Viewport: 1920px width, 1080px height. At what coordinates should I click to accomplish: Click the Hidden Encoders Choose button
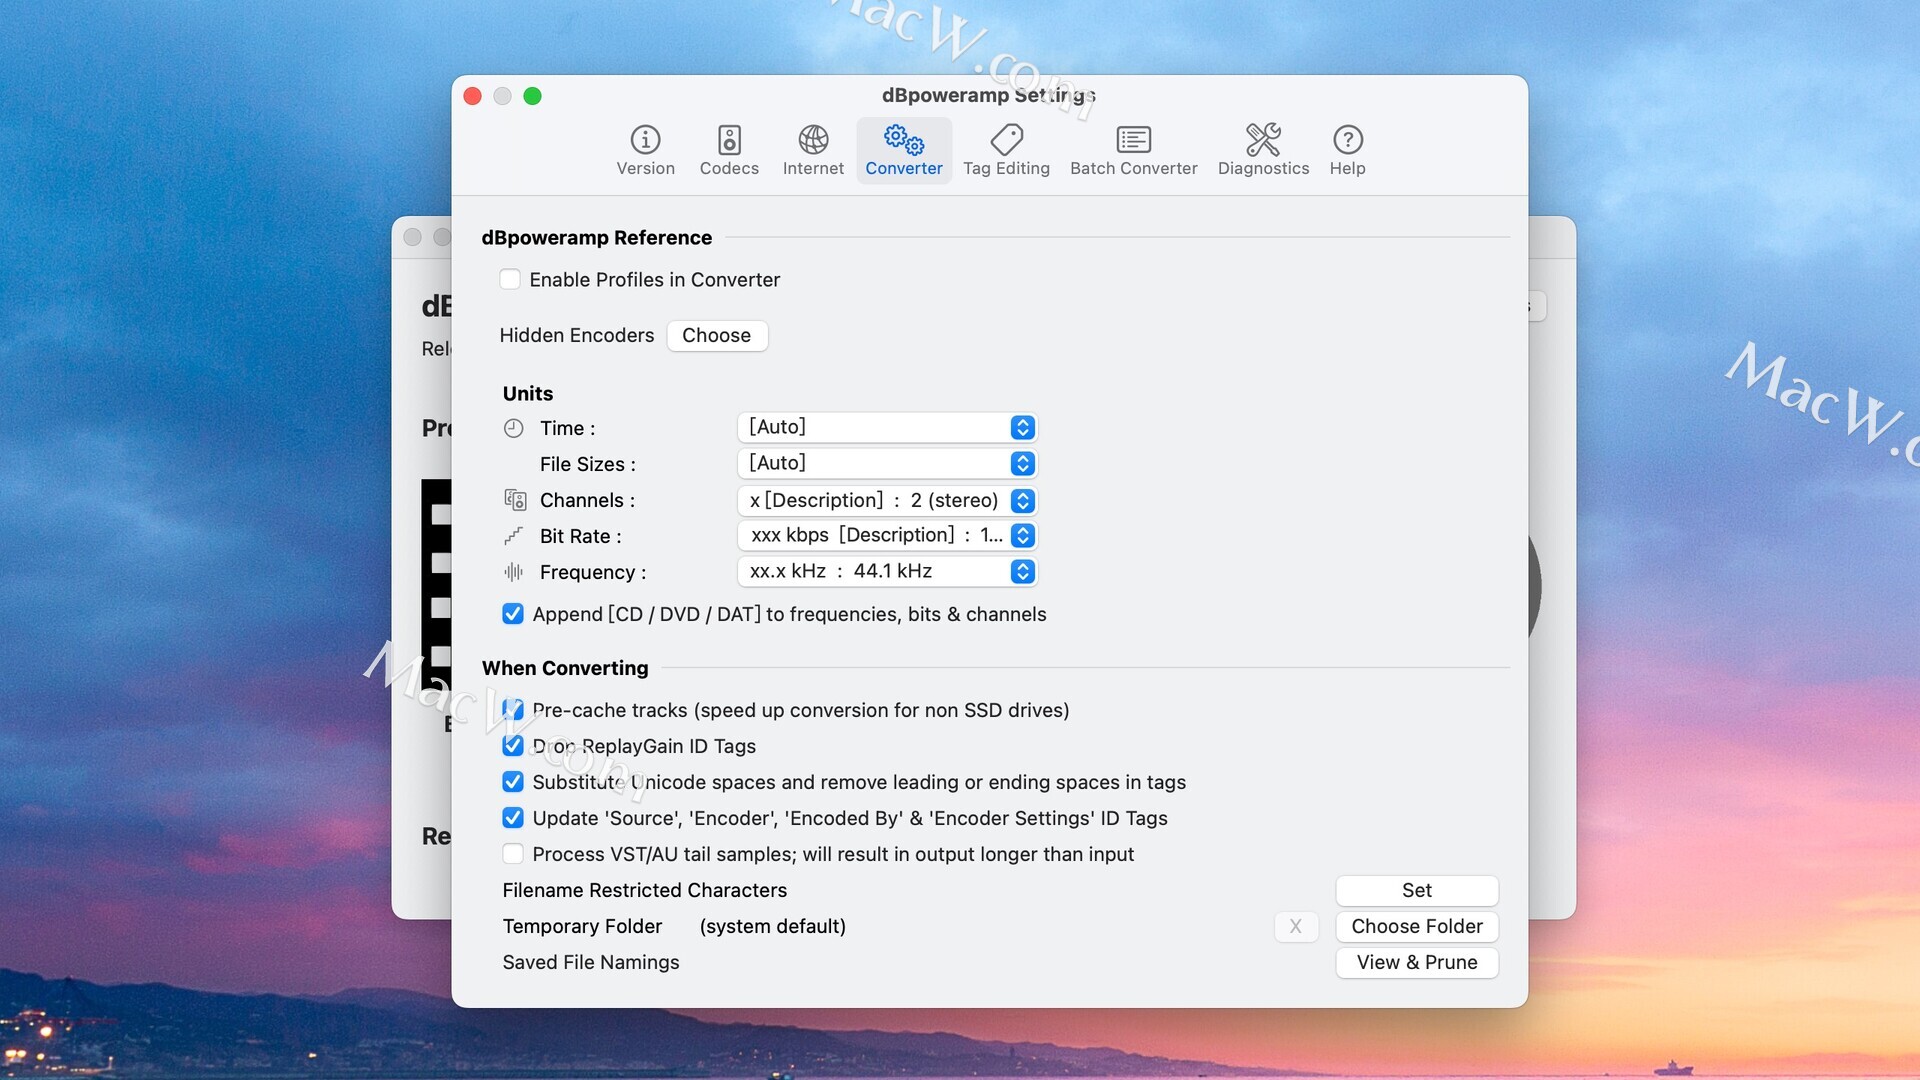(x=716, y=336)
